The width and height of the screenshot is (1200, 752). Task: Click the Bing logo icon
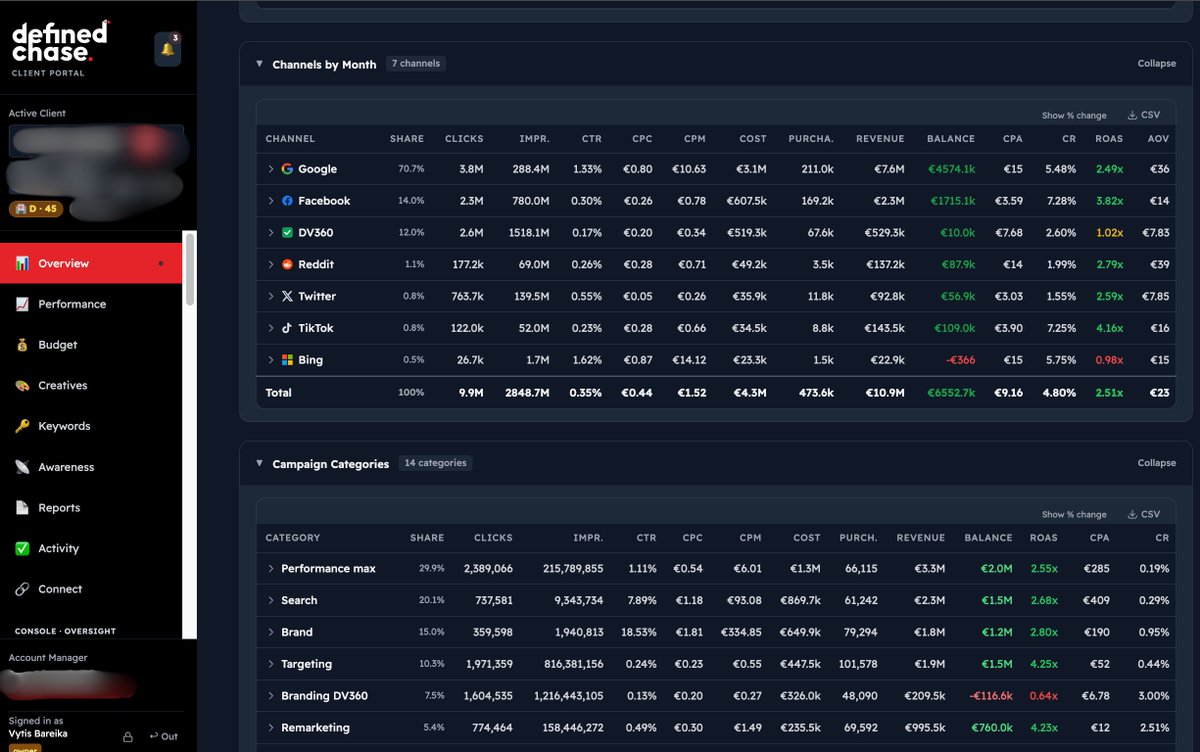pos(287,360)
